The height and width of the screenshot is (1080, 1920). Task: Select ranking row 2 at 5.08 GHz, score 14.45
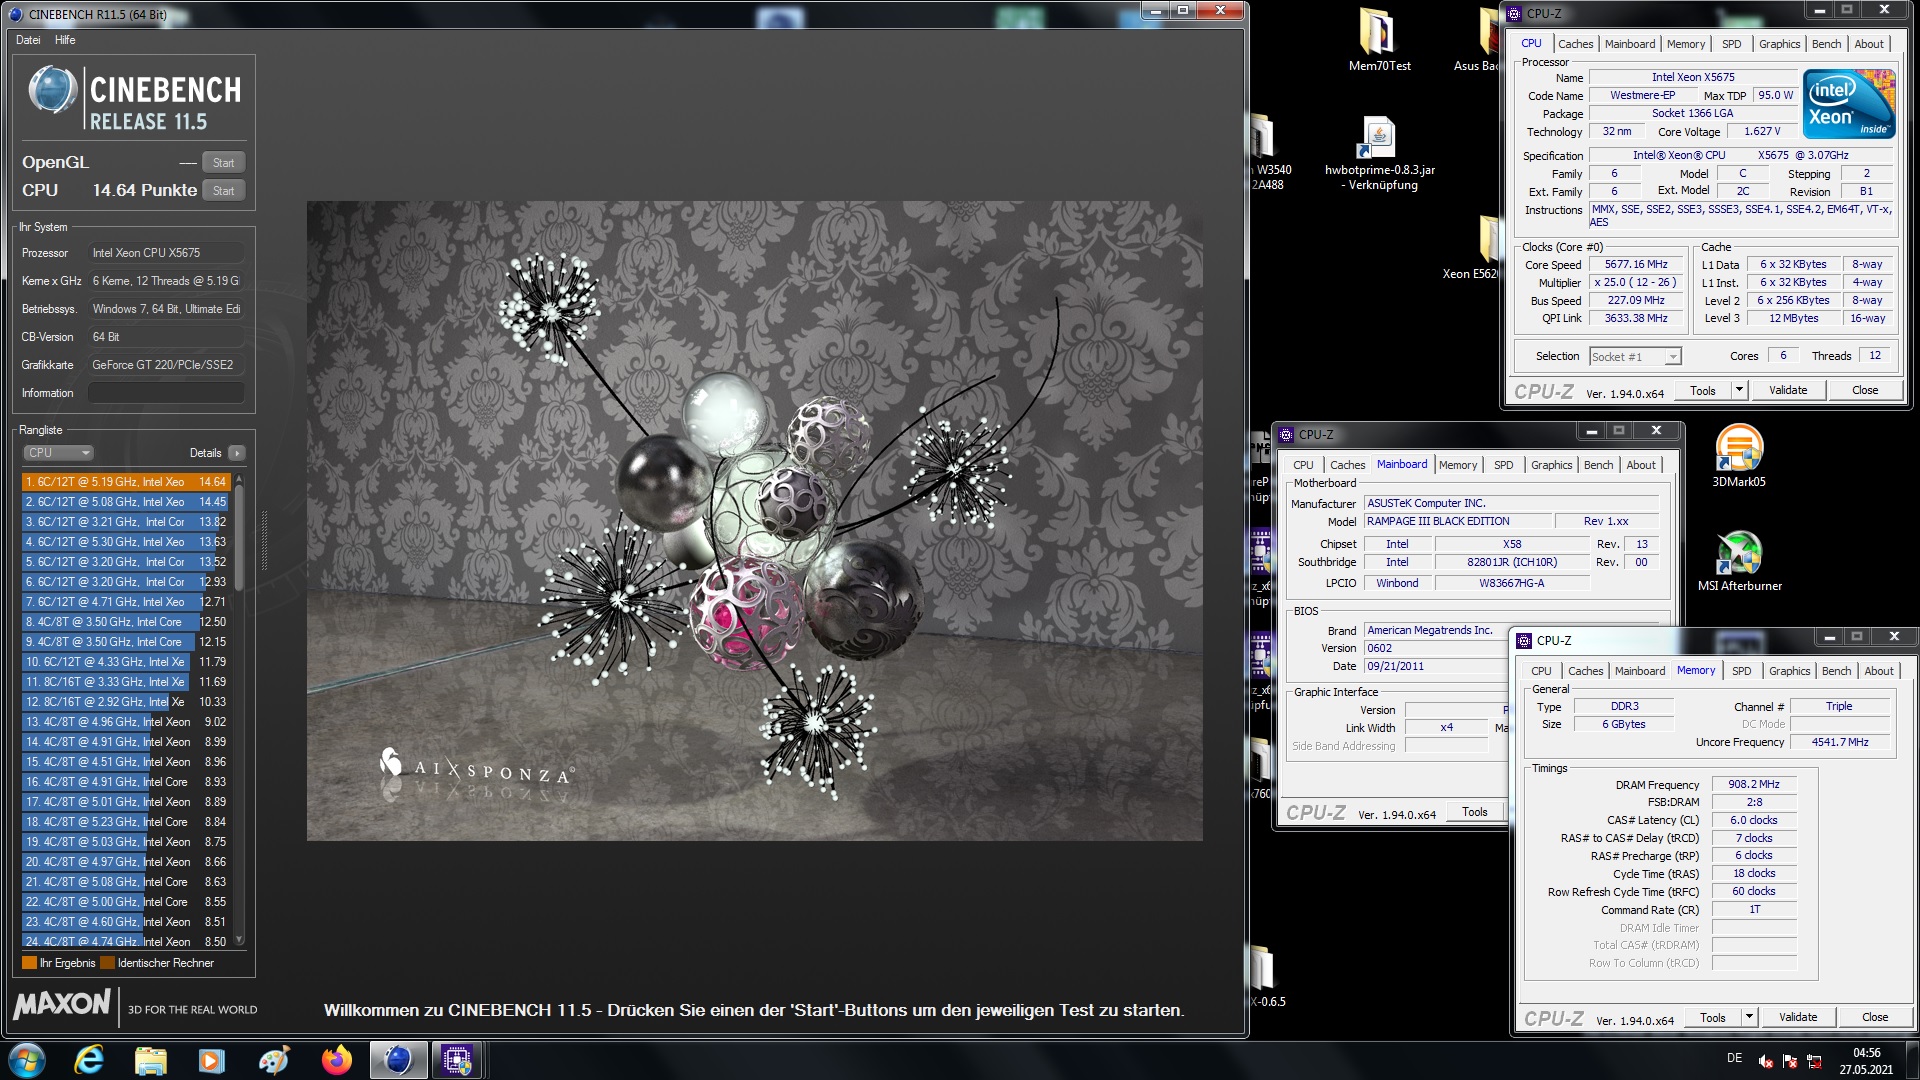pyautogui.click(x=127, y=502)
